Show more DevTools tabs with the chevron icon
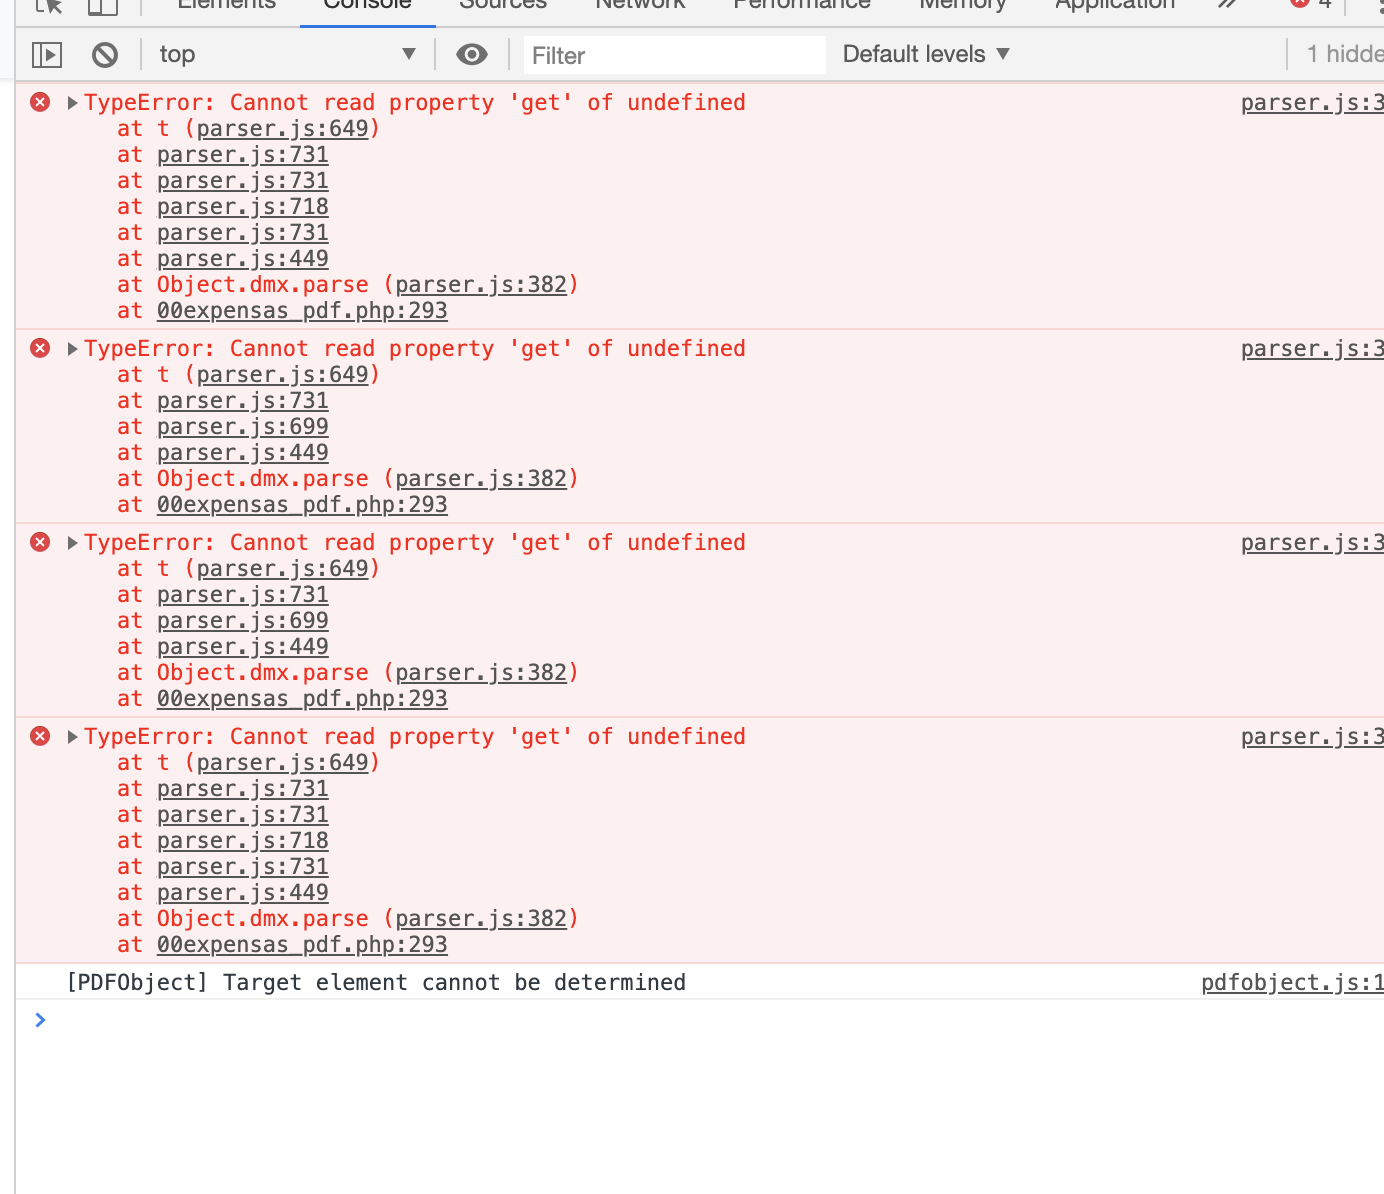This screenshot has width=1384, height=1194. (1228, 5)
